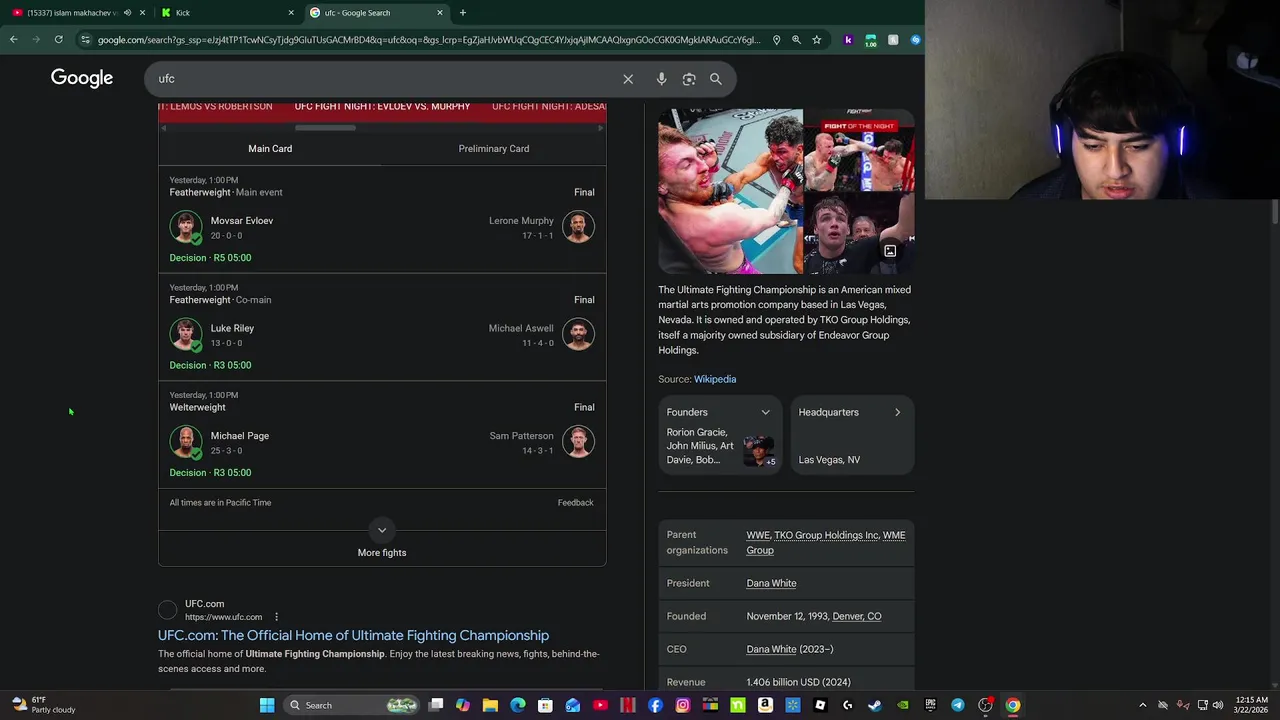Select the Evloev vs. Murphy fight night tab

pyautogui.click(x=382, y=106)
